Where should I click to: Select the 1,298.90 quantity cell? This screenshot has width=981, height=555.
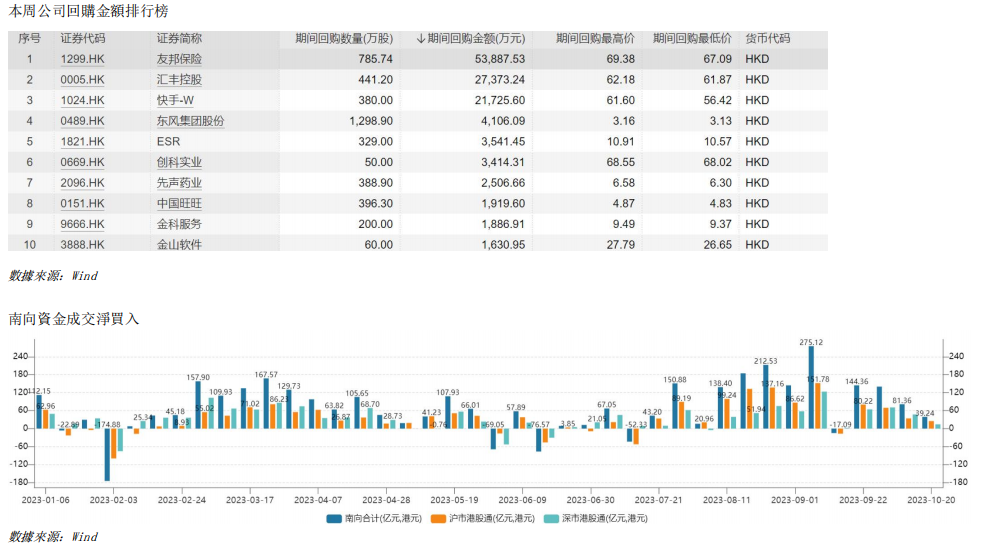click(x=371, y=121)
